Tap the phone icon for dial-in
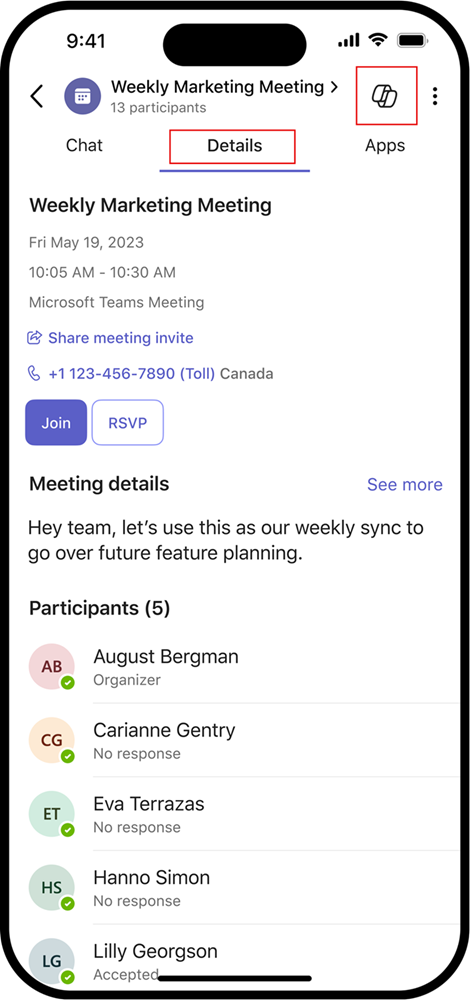Screen dimensions: 471x1000 pos(34,373)
